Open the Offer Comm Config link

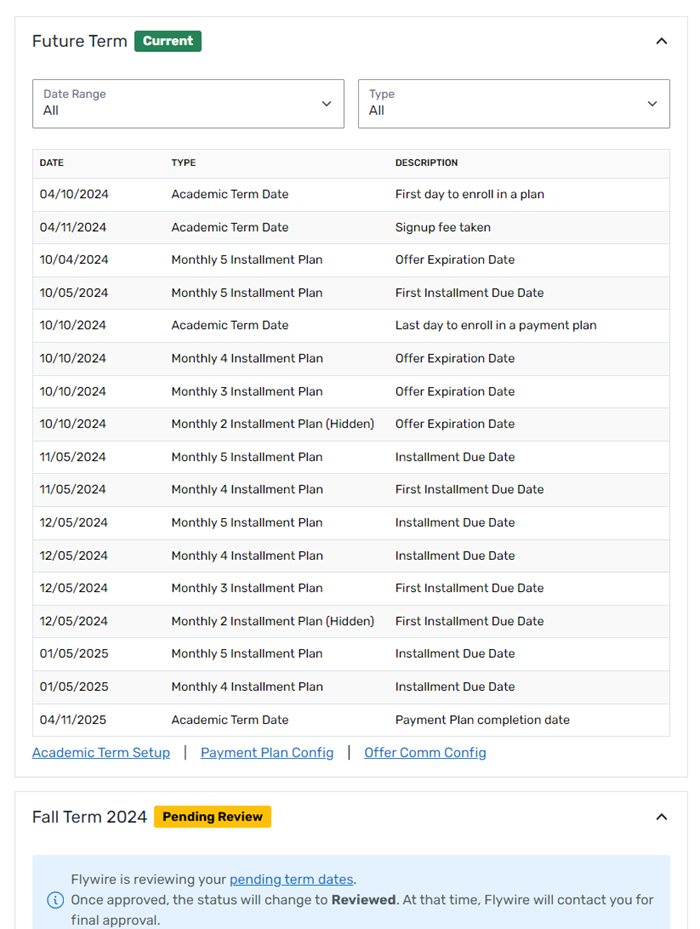point(425,752)
